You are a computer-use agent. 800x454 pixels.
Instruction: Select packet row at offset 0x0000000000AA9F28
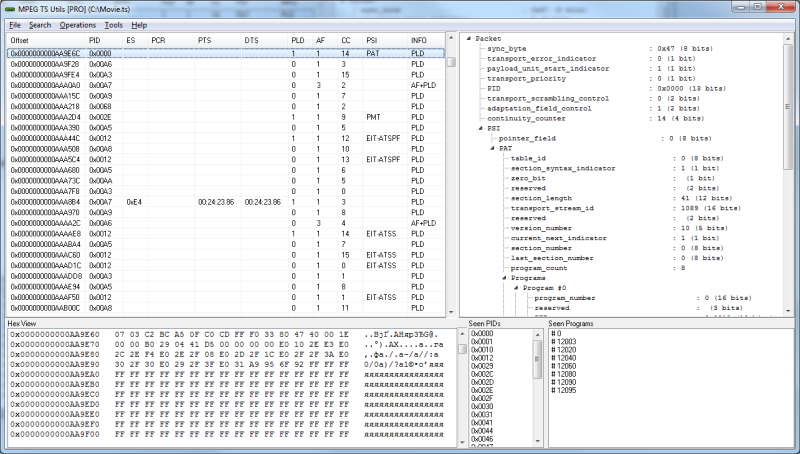[x=226, y=64]
